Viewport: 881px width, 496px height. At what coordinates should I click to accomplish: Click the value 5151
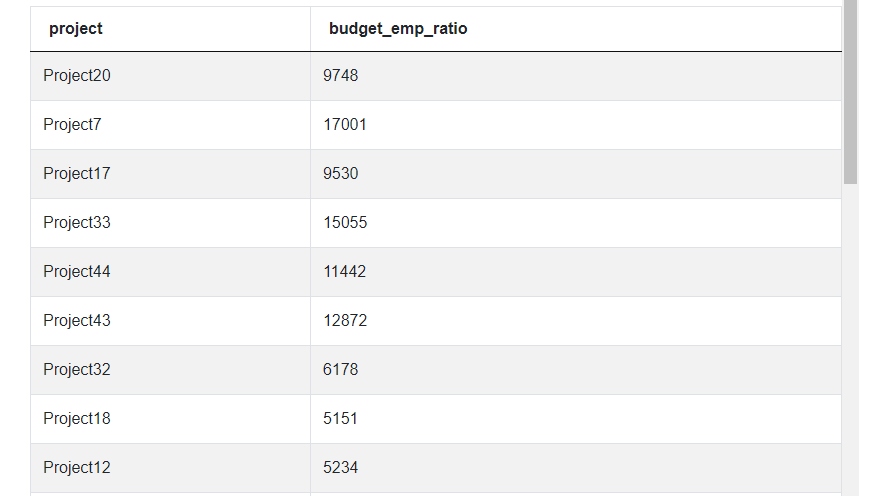tap(340, 418)
